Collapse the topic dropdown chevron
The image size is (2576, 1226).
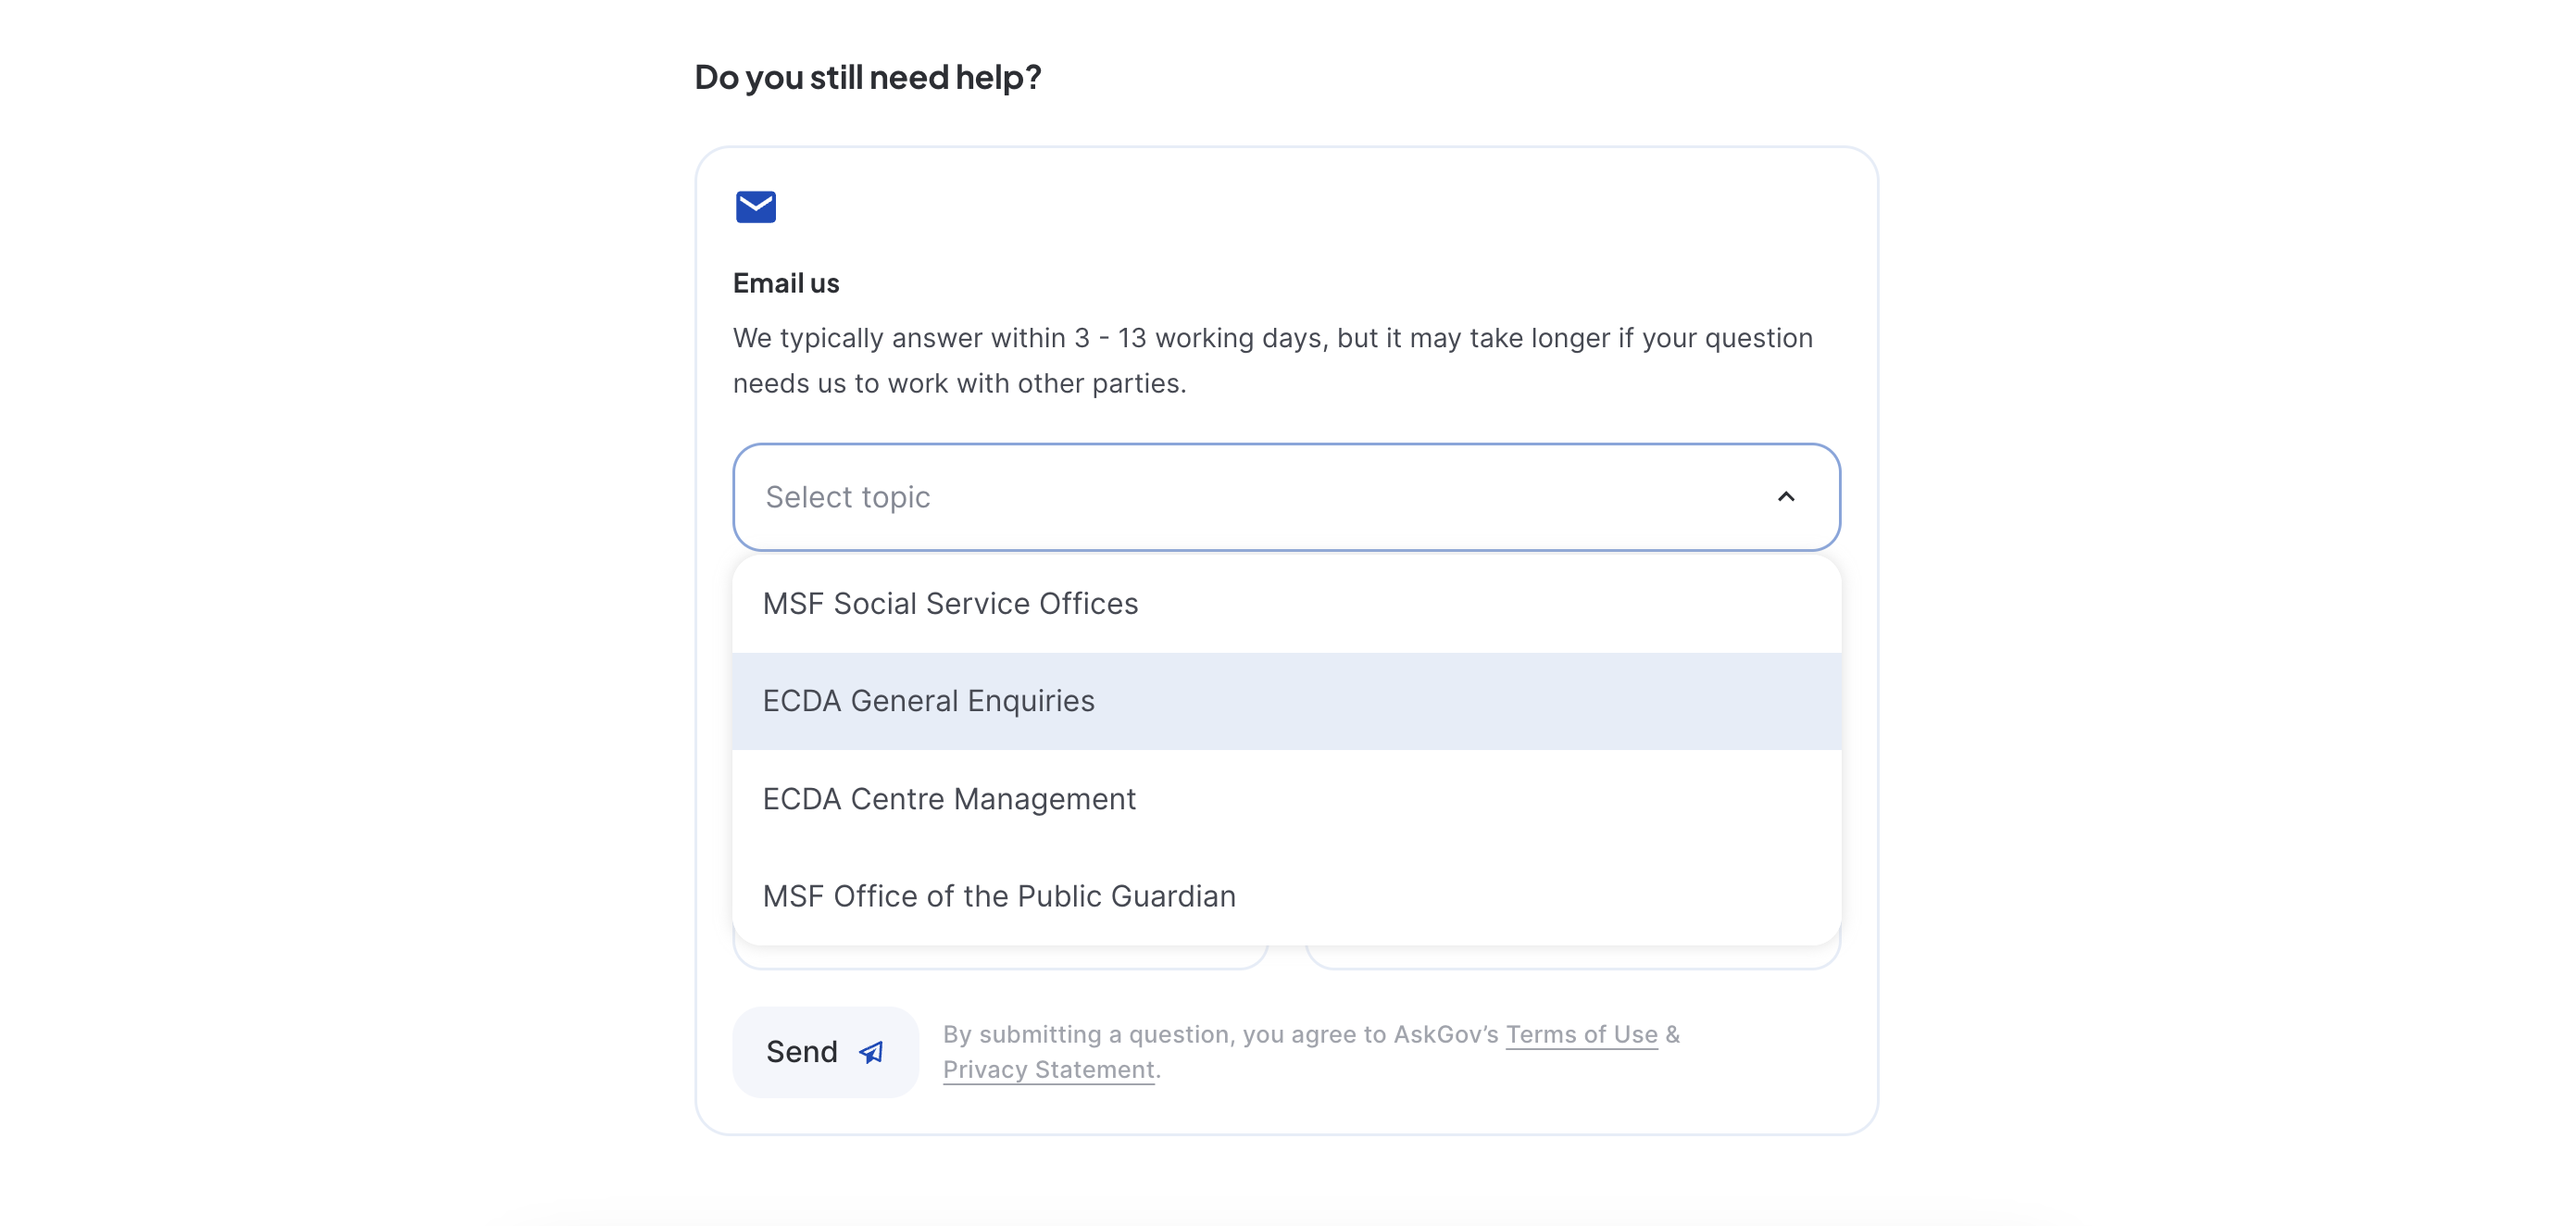pyautogui.click(x=1786, y=497)
